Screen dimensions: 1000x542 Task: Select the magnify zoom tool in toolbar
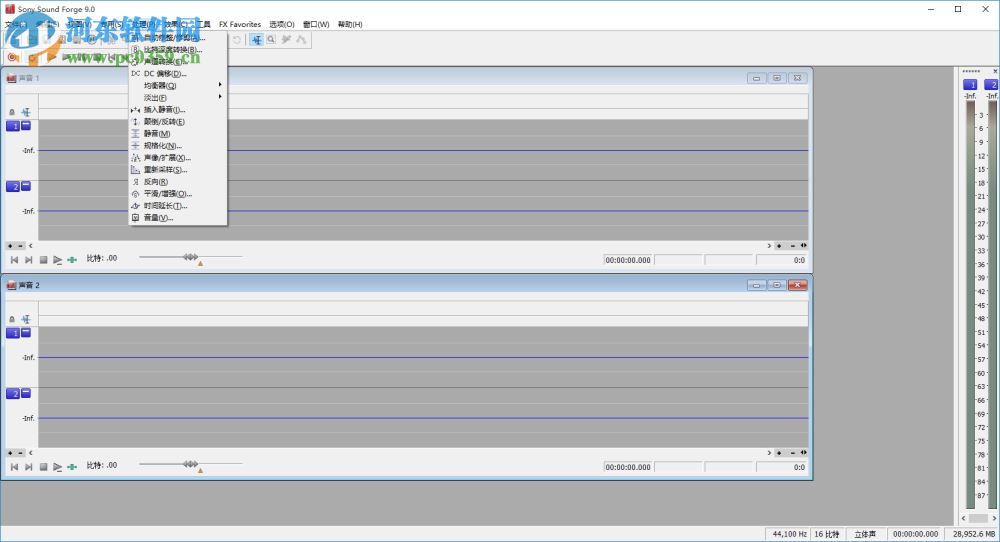coord(271,40)
